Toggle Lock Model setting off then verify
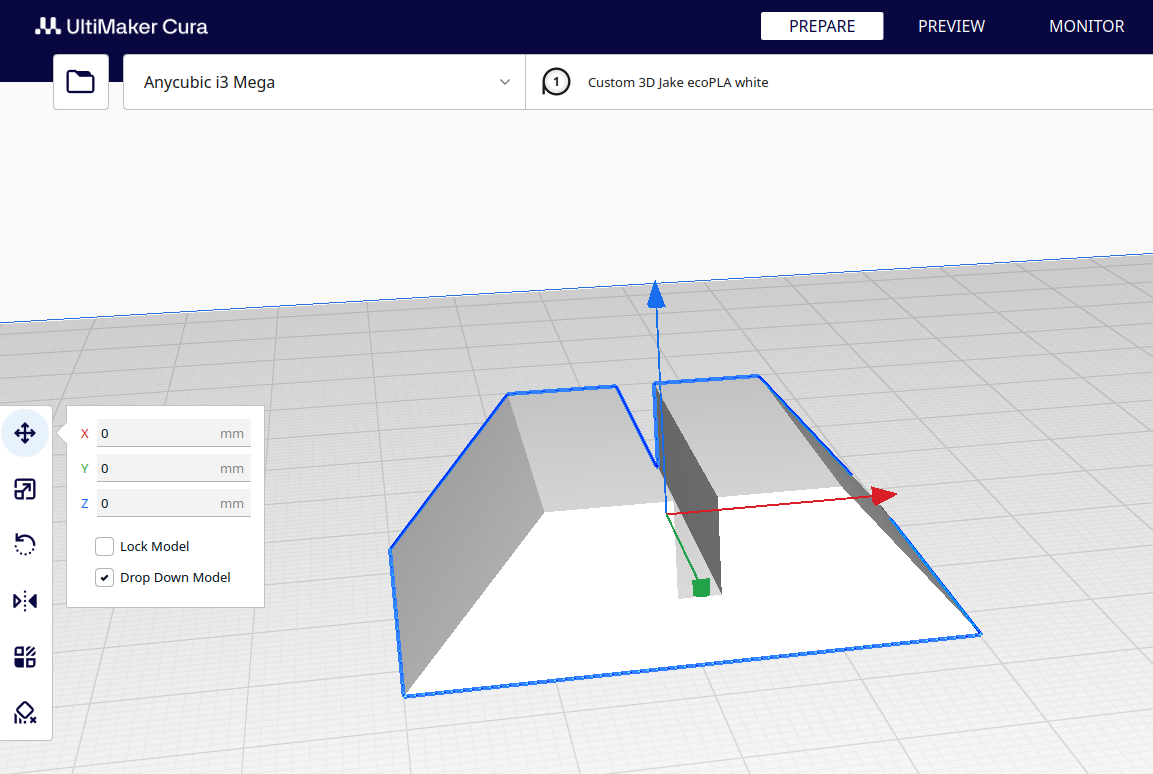Screen dimensions: 1153x774 pyautogui.click(x=104, y=546)
